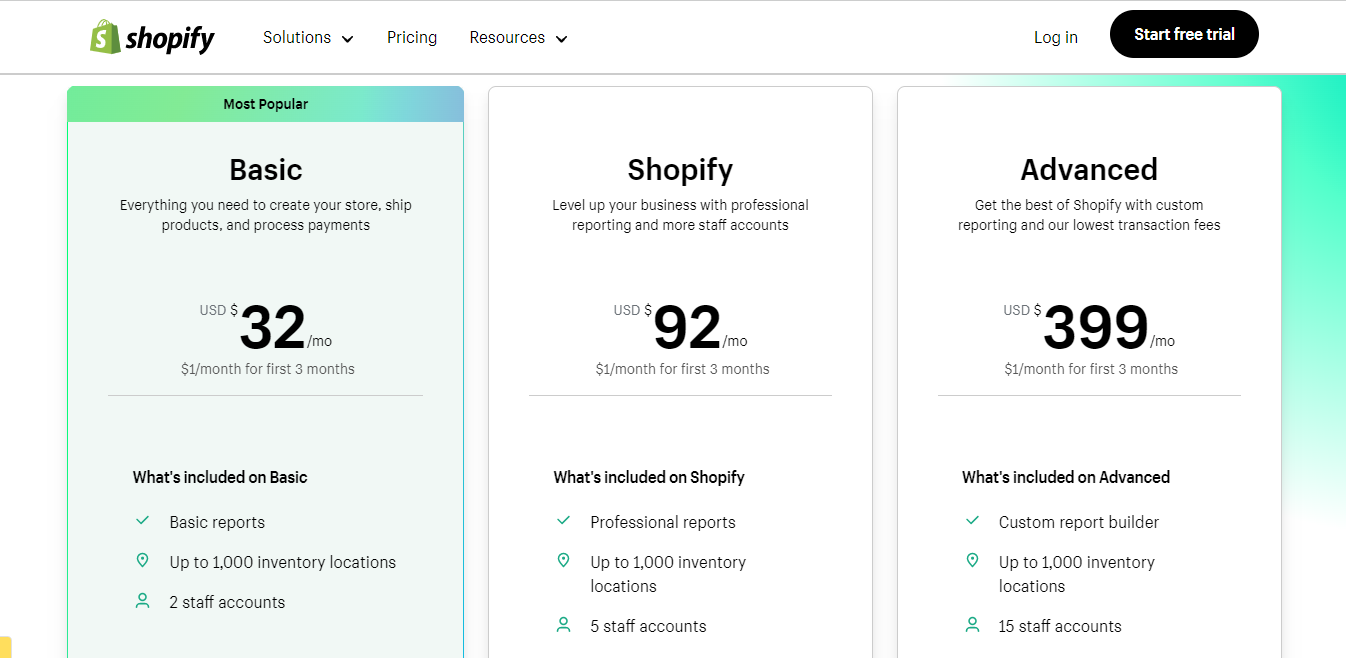Image resolution: width=1346 pixels, height=658 pixels.
Task: Click the Most Popular banner
Action: [x=265, y=104]
